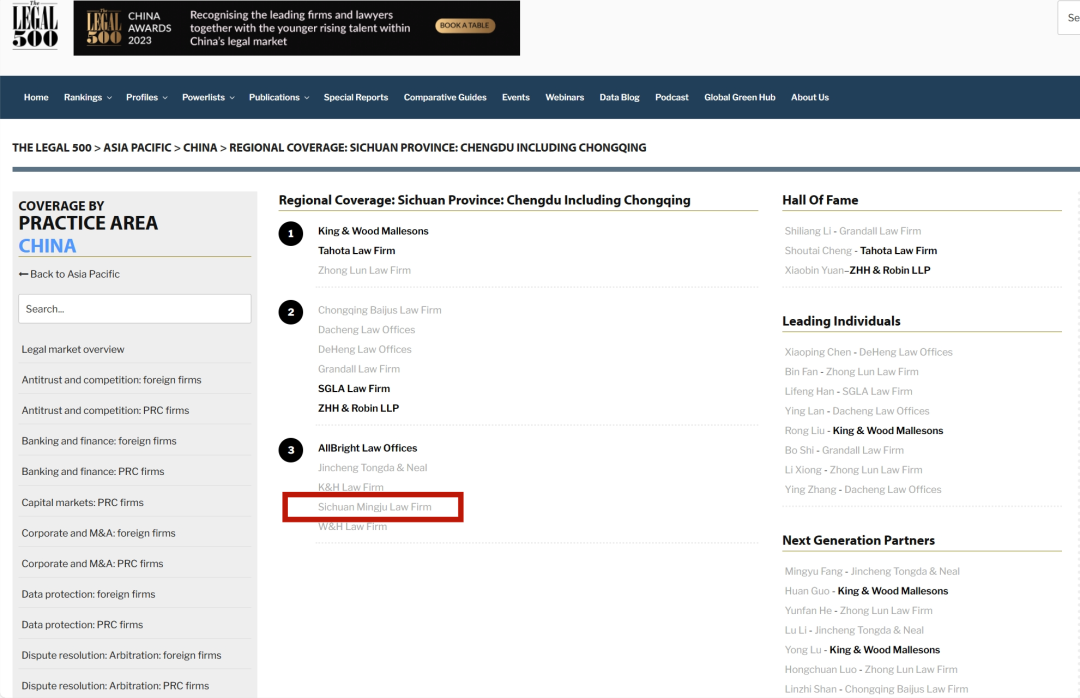This screenshot has width=1080, height=698.
Task: Expand the Rankings dropdown menu
Action: coord(88,98)
